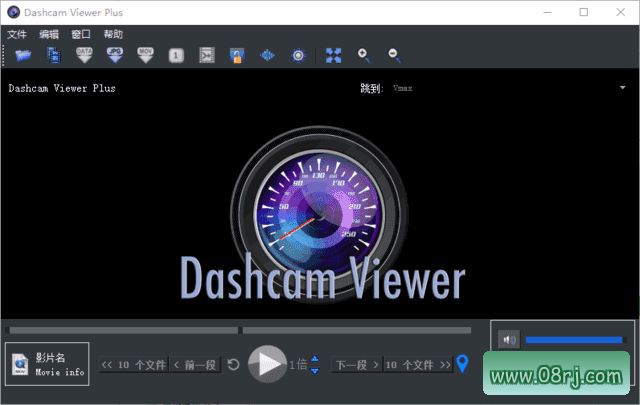Click the fullscreen arrows icon
The image size is (640, 405).
click(333, 55)
